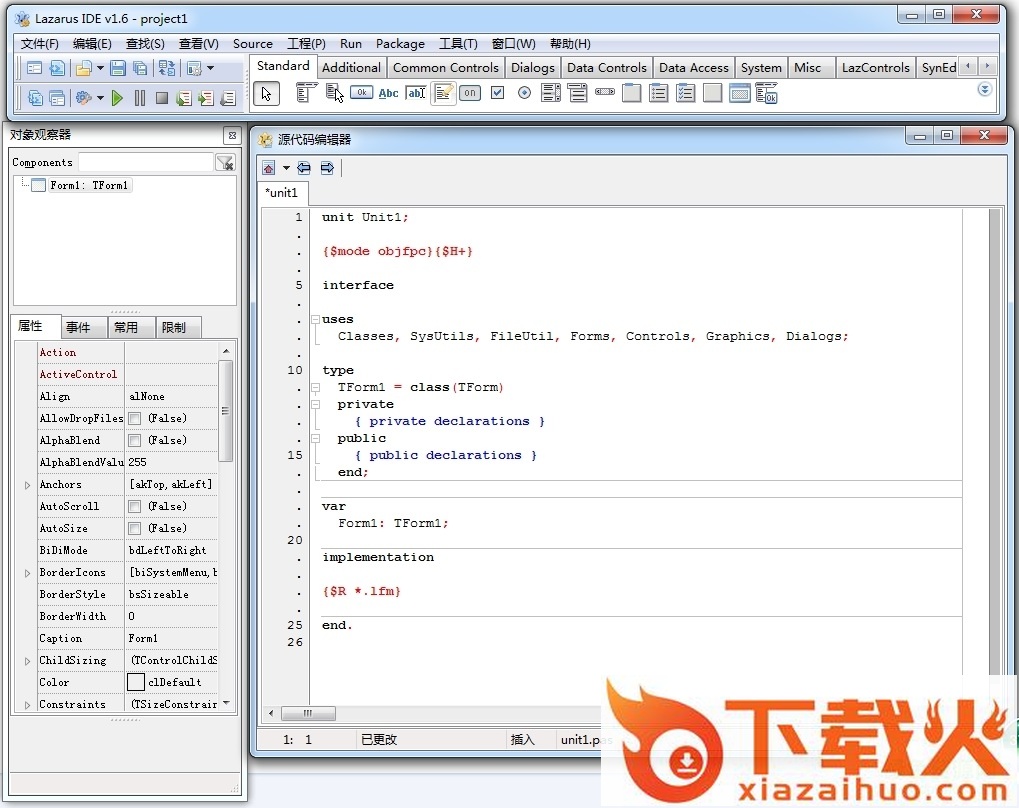Toggle the AllowDropFiles checkbox
1019x808 pixels.
click(134, 419)
